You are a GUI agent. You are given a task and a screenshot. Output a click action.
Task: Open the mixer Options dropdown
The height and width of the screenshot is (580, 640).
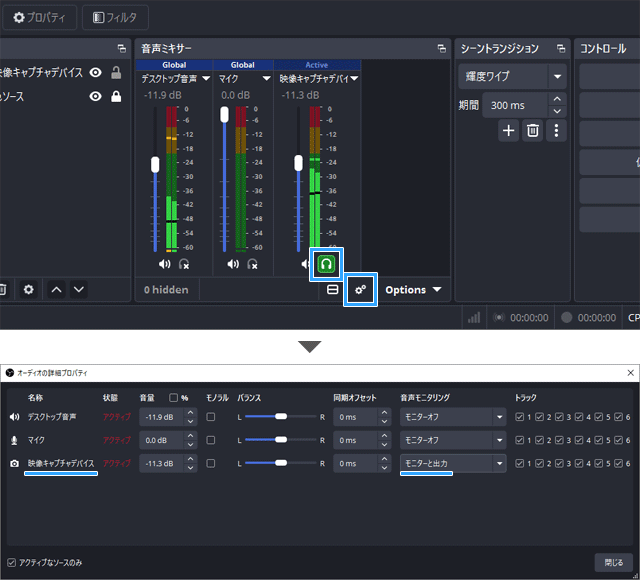tap(413, 290)
